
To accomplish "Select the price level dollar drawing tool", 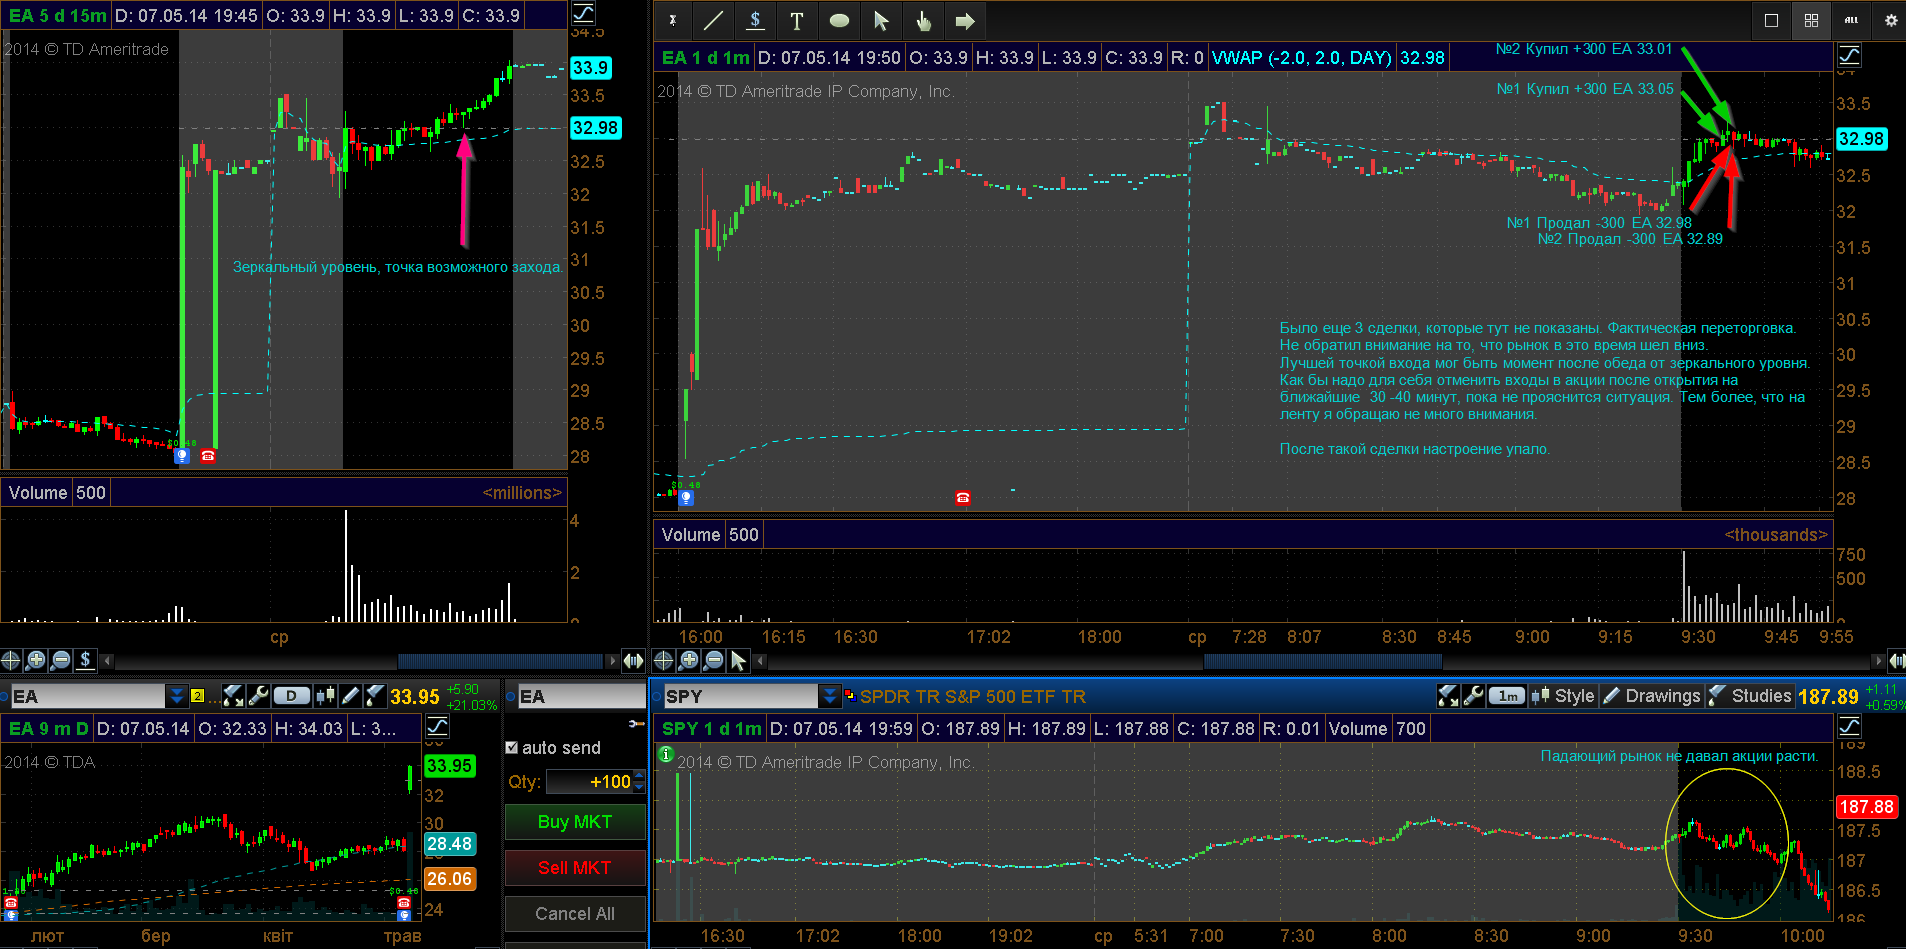I will click(x=755, y=20).
